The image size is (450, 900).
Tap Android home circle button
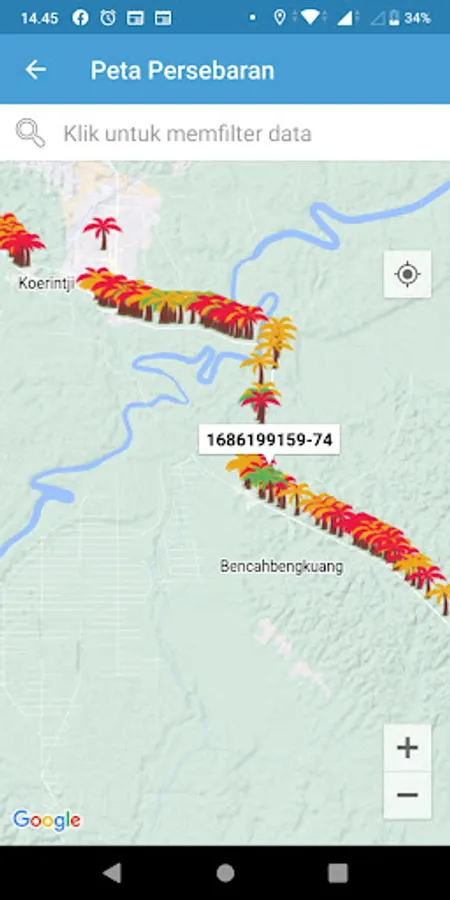(225, 872)
